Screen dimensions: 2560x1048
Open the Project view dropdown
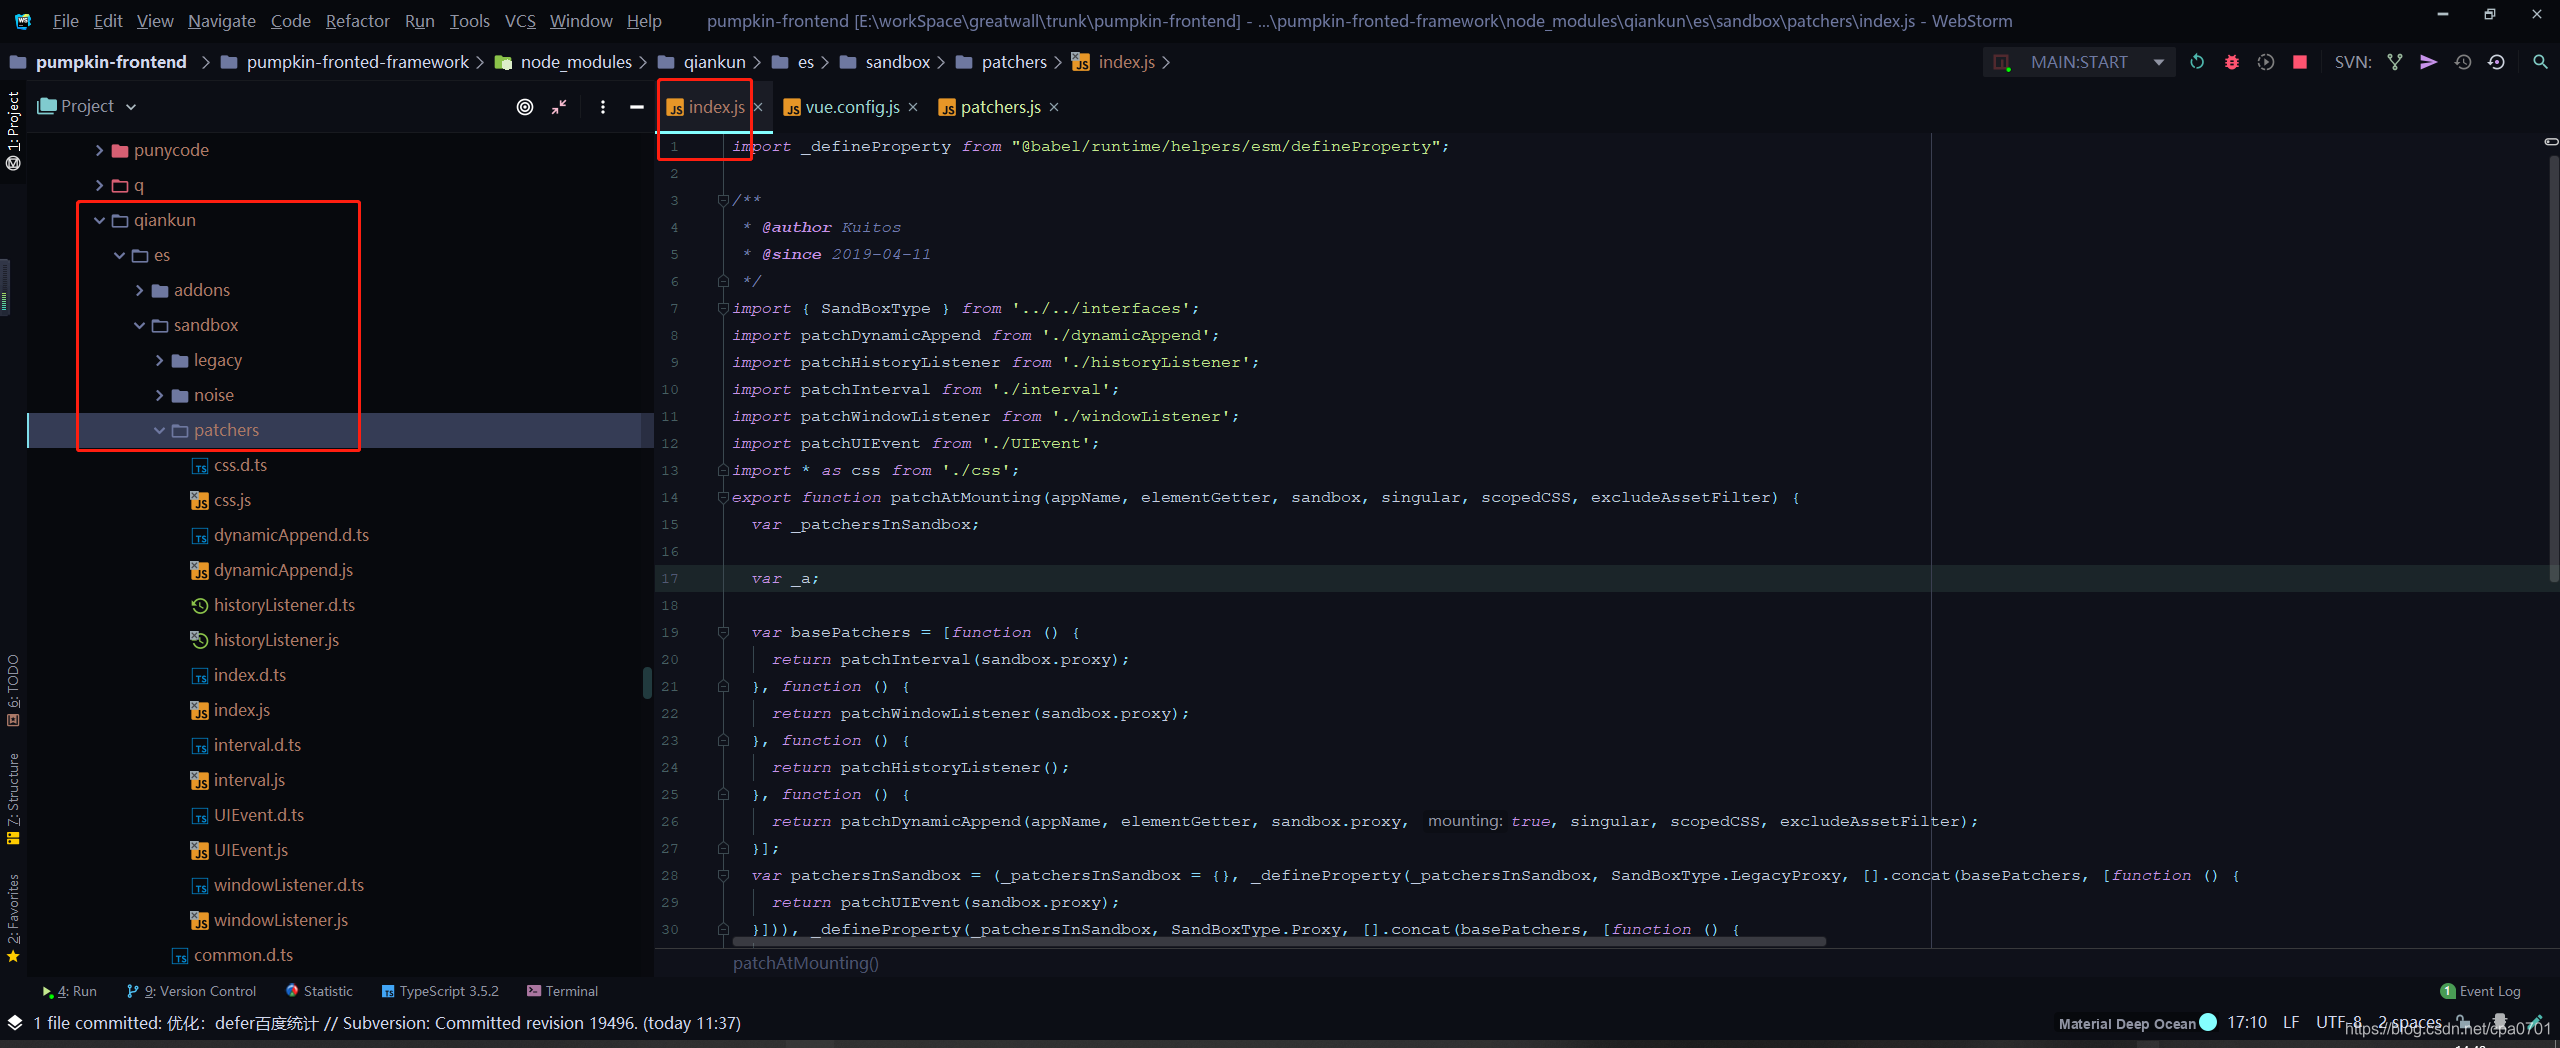[88, 106]
